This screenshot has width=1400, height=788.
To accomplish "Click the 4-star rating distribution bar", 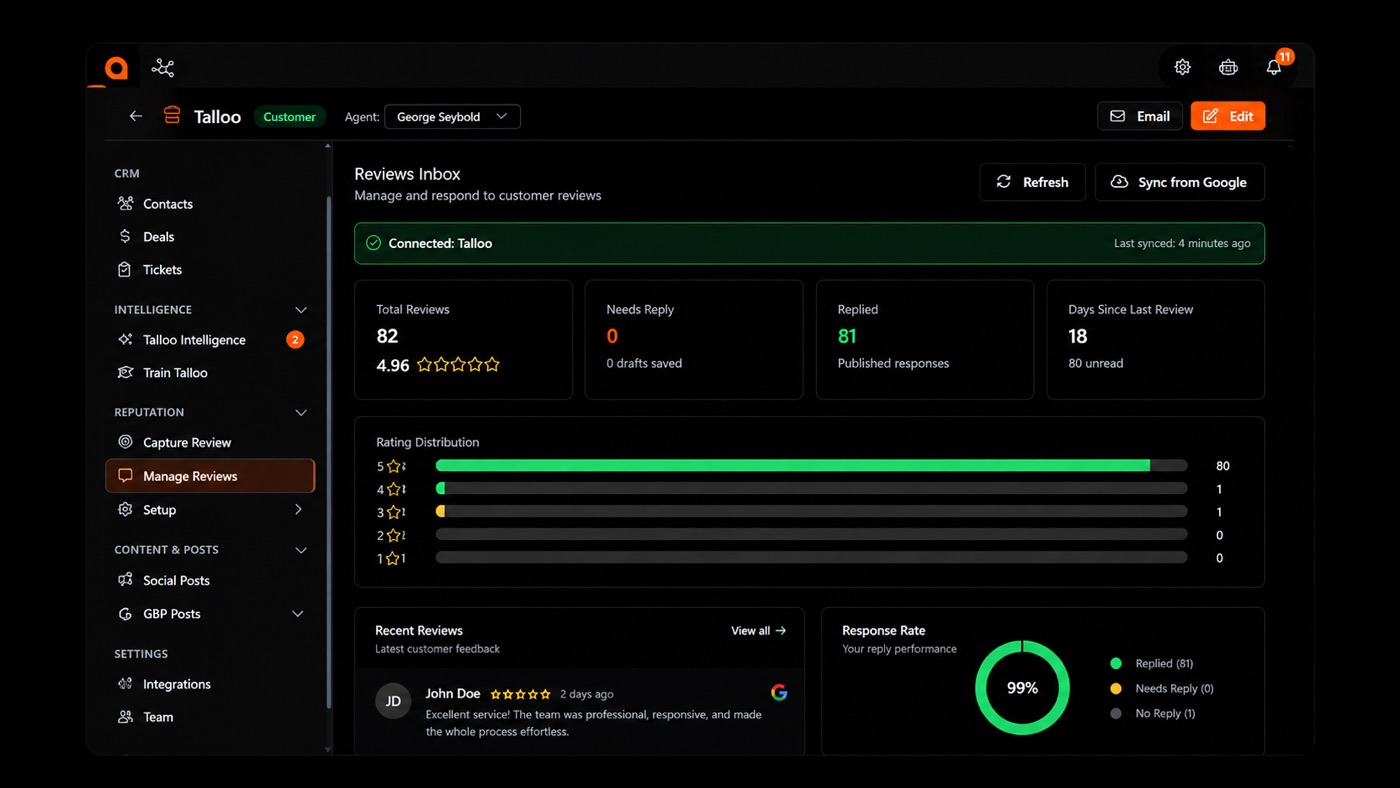I will pyautogui.click(x=811, y=489).
